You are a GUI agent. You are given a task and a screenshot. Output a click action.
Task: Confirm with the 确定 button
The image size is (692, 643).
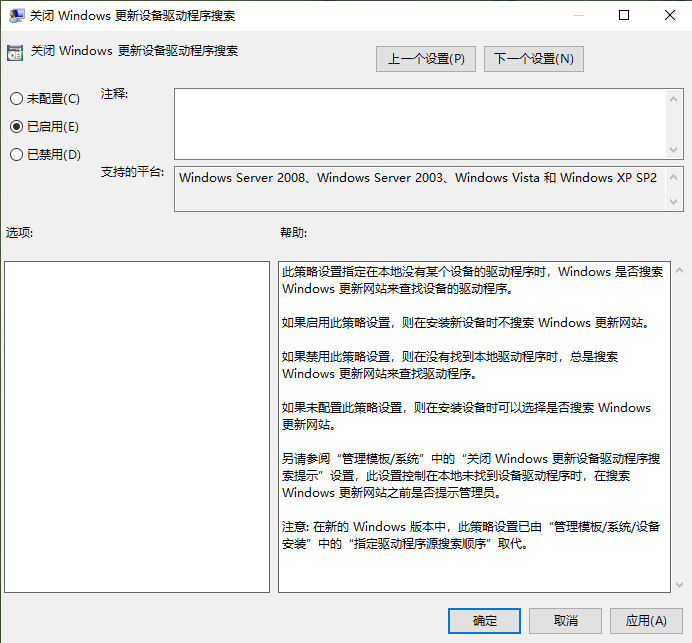pyautogui.click(x=484, y=621)
